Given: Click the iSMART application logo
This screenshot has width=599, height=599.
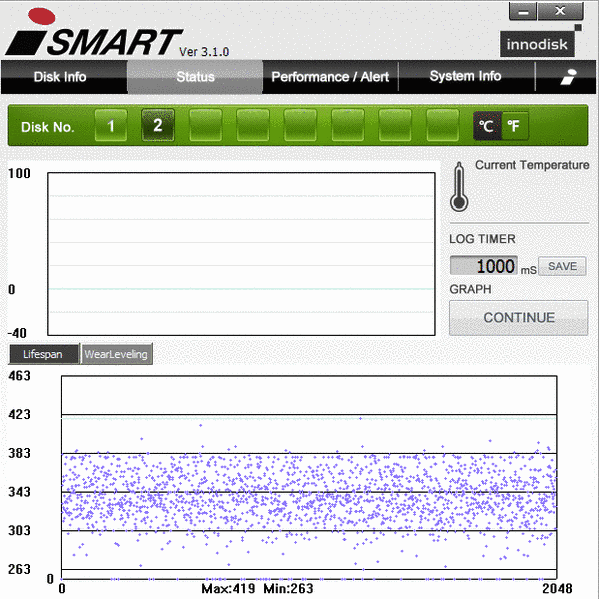Looking at the screenshot, I should [94, 33].
